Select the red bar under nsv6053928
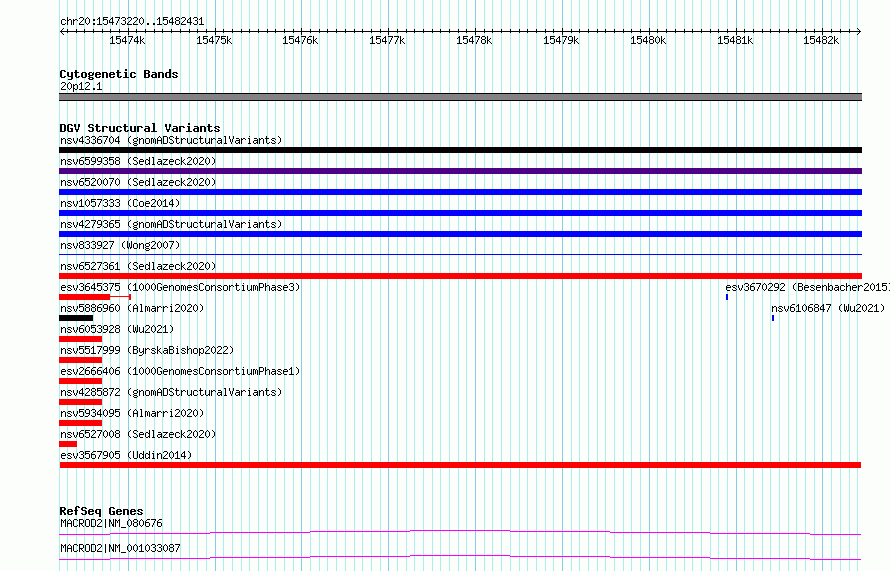 81,339
